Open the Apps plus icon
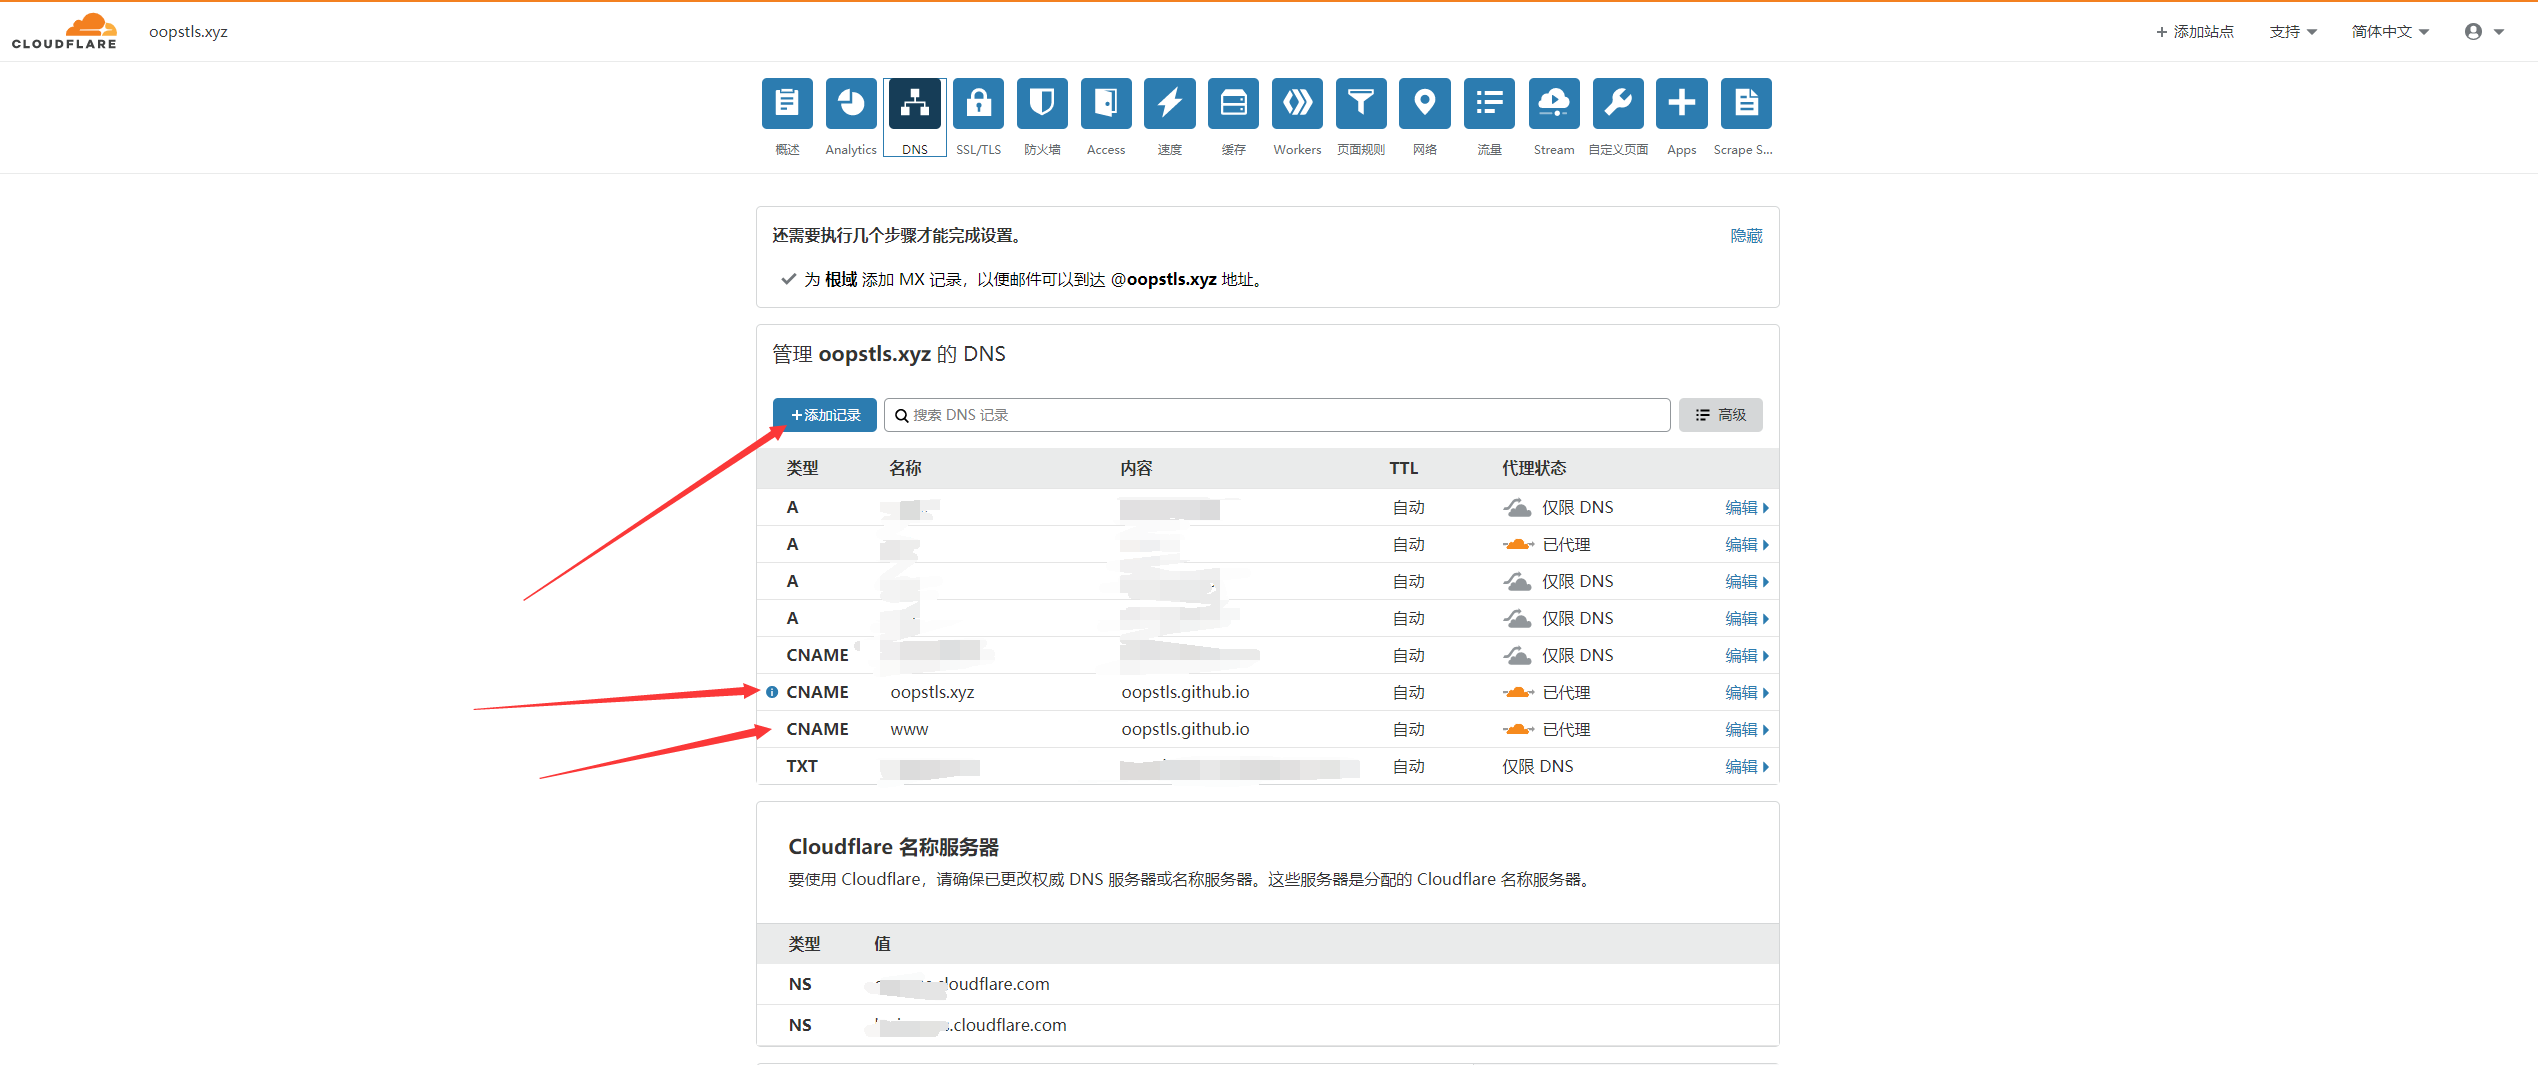 point(1682,103)
